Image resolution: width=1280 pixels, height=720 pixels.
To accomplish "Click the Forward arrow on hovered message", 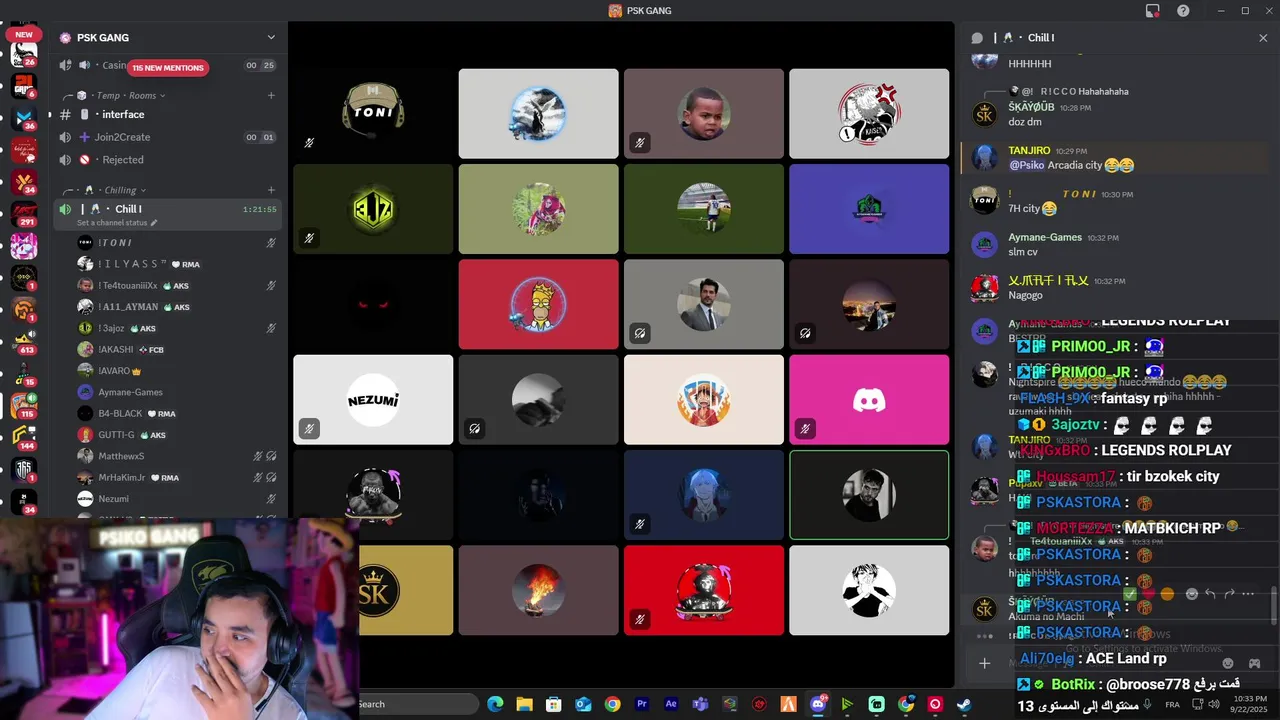I will pos(1229,594).
